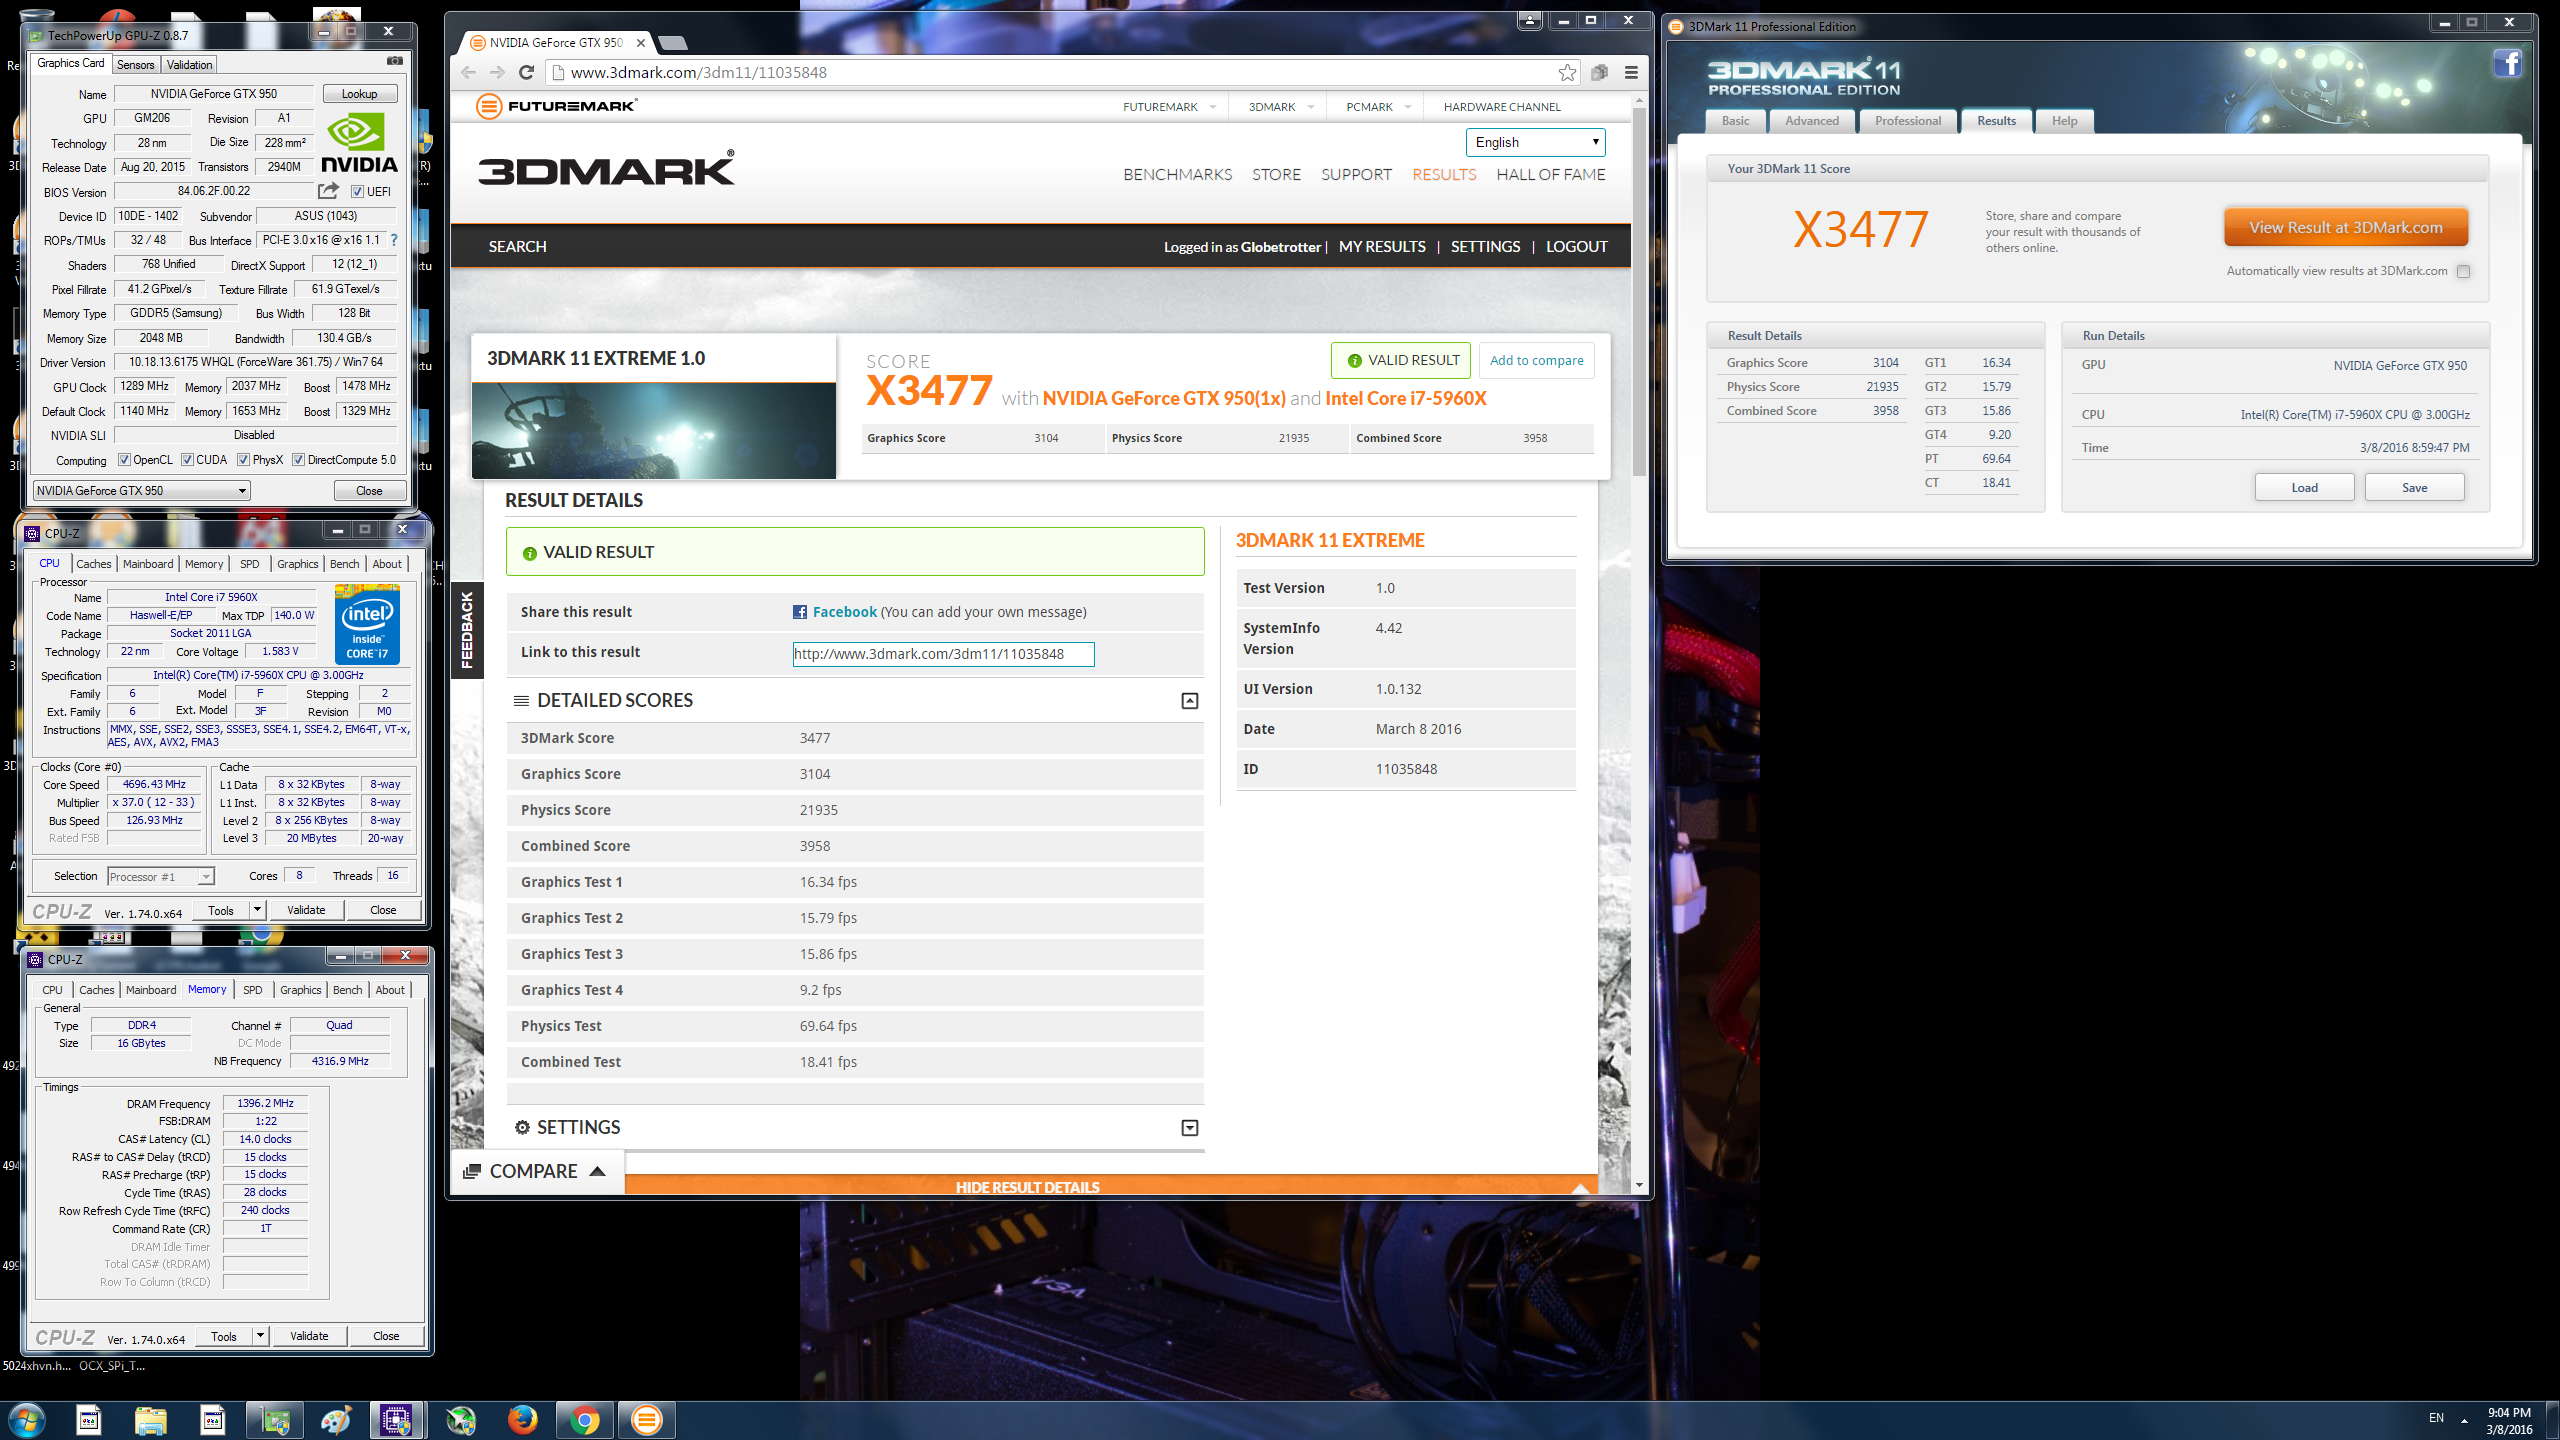Viewport: 2560px width, 1440px height.
Task: Open the SPD tab in lower CPU-Z
Action: [x=253, y=990]
